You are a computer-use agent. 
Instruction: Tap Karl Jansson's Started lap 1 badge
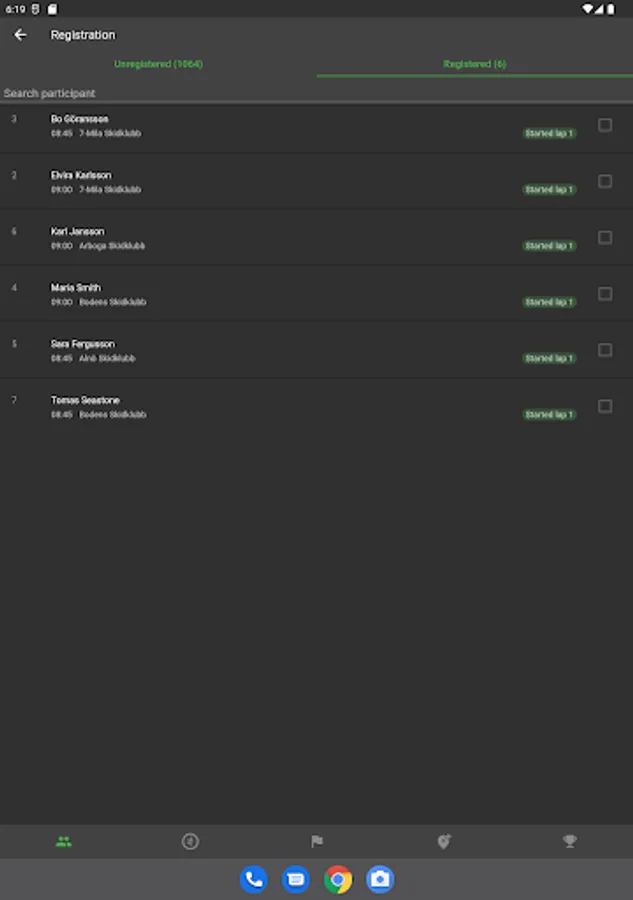pos(549,246)
